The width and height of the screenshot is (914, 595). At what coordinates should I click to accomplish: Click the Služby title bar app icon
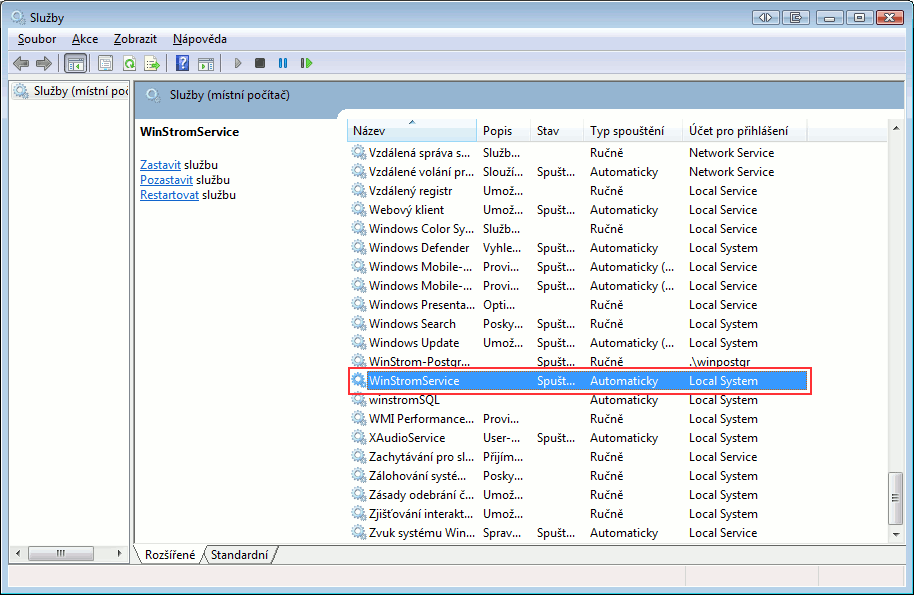pos(19,17)
